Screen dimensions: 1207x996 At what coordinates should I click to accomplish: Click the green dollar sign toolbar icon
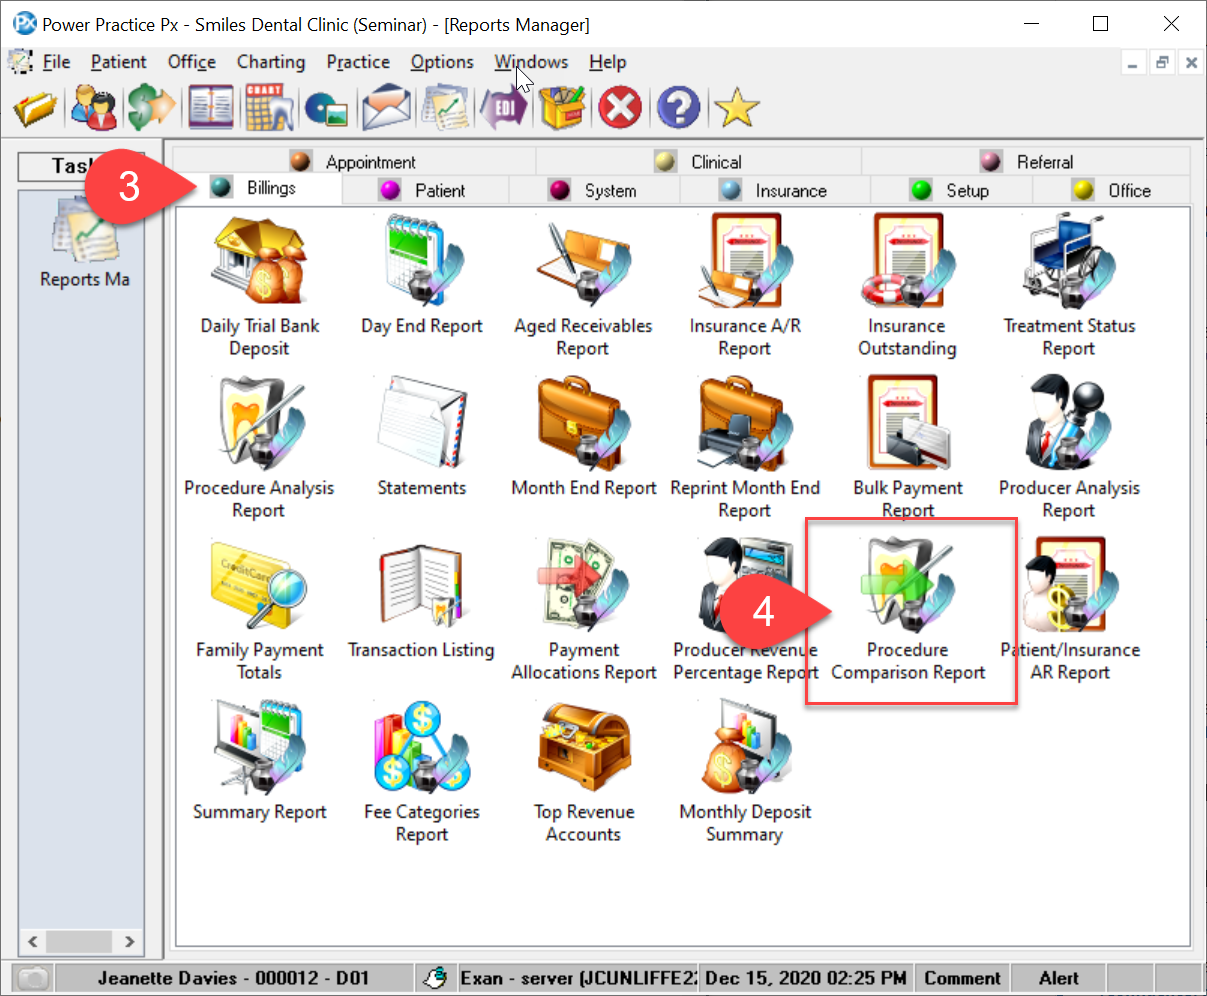[151, 107]
